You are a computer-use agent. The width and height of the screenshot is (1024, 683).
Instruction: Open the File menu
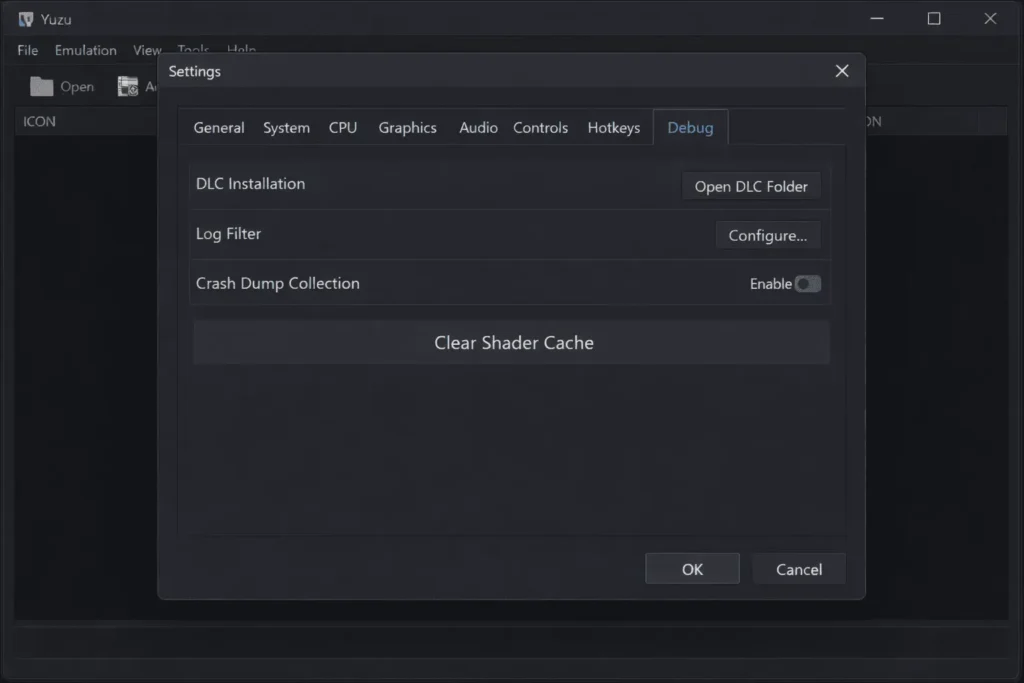(x=26, y=50)
